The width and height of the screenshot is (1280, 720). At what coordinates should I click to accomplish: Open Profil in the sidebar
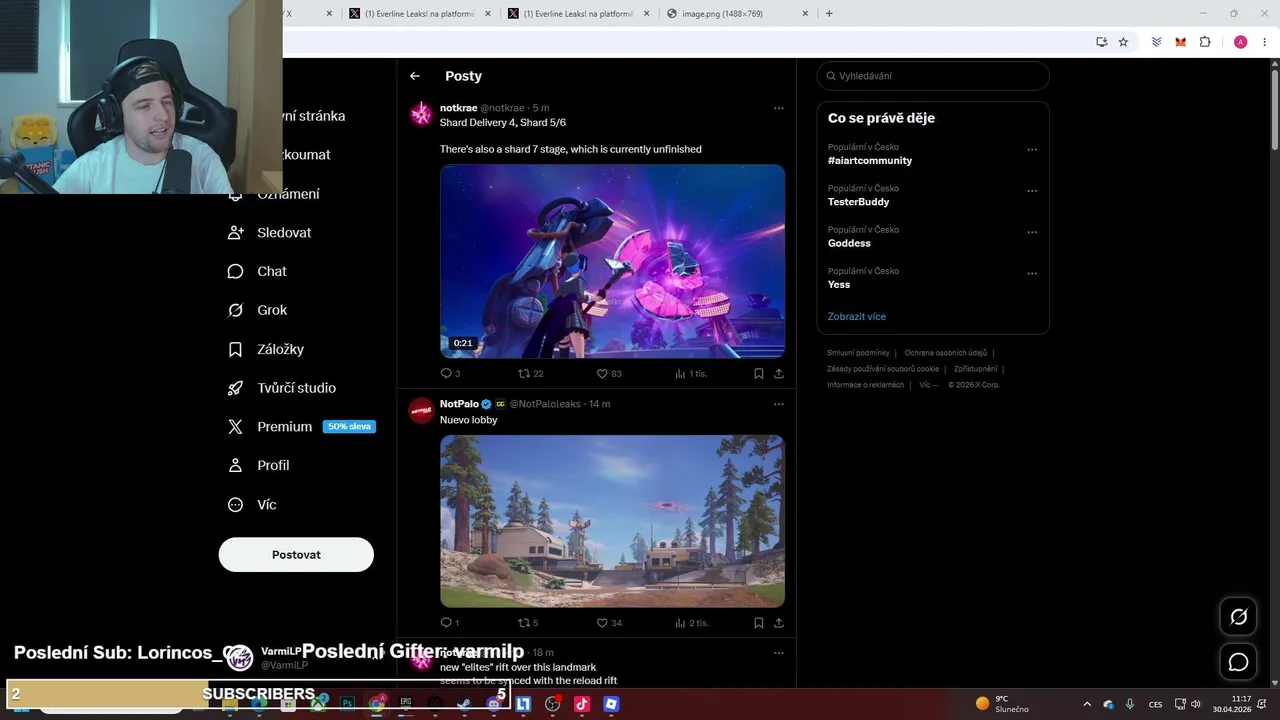click(259, 465)
